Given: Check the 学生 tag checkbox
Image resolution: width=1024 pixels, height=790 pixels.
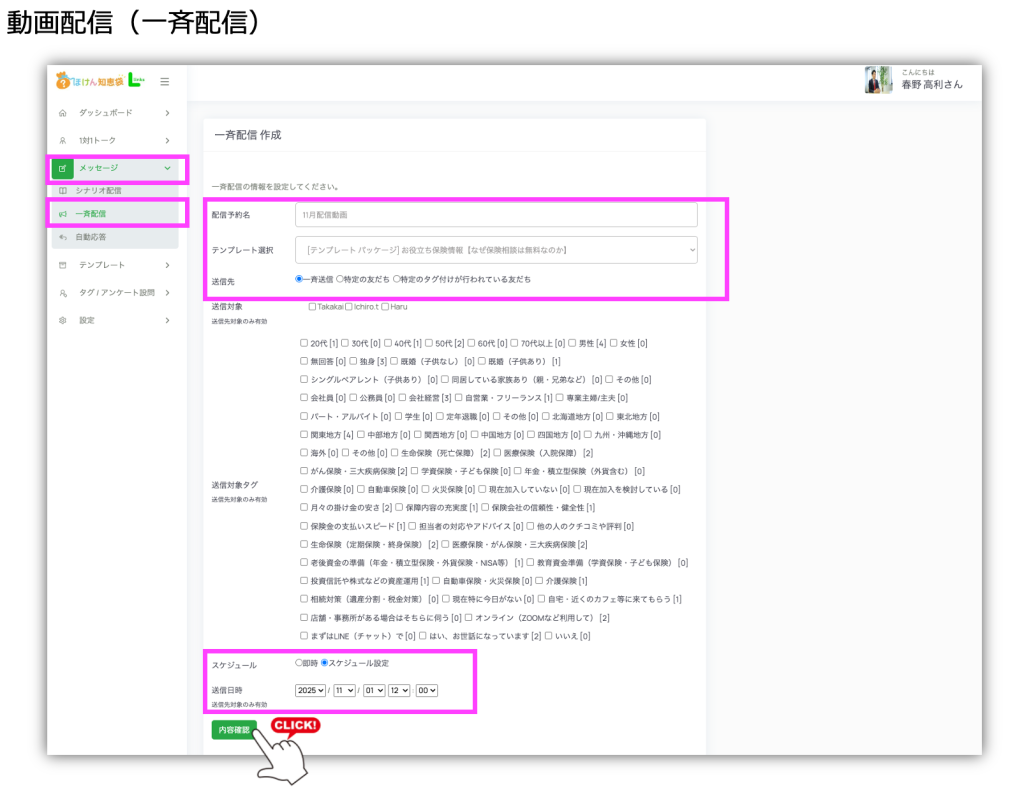Looking at the screenshot, I should click(x=398, y=416).
